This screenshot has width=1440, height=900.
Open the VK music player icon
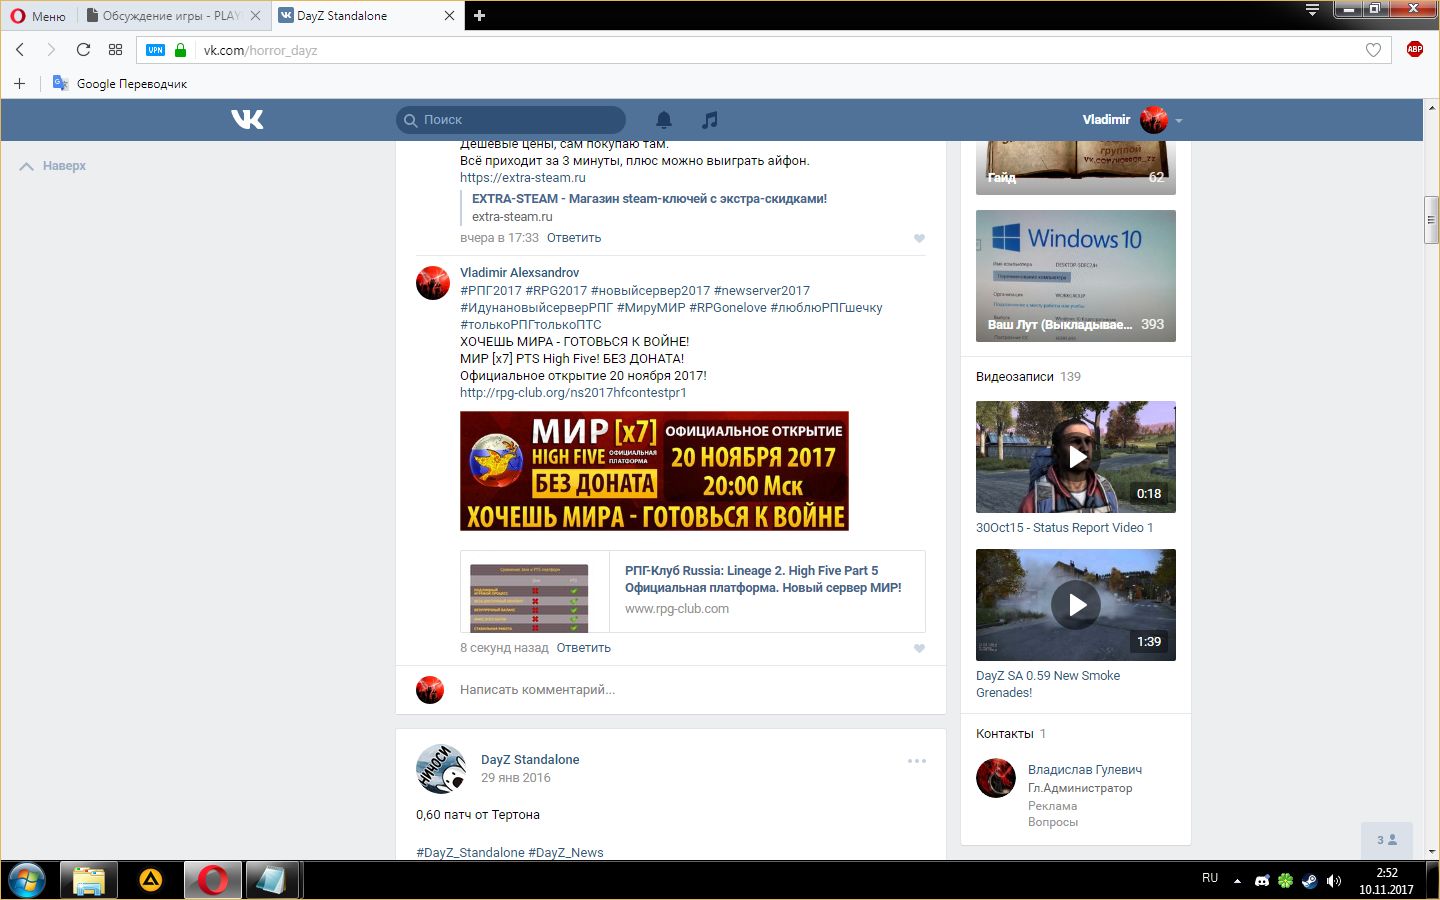[x=709, y=120]
